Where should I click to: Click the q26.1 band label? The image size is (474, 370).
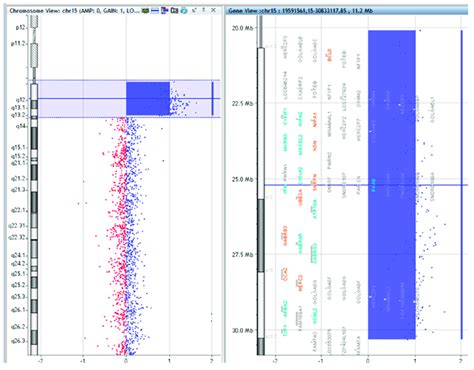(19, 310)
